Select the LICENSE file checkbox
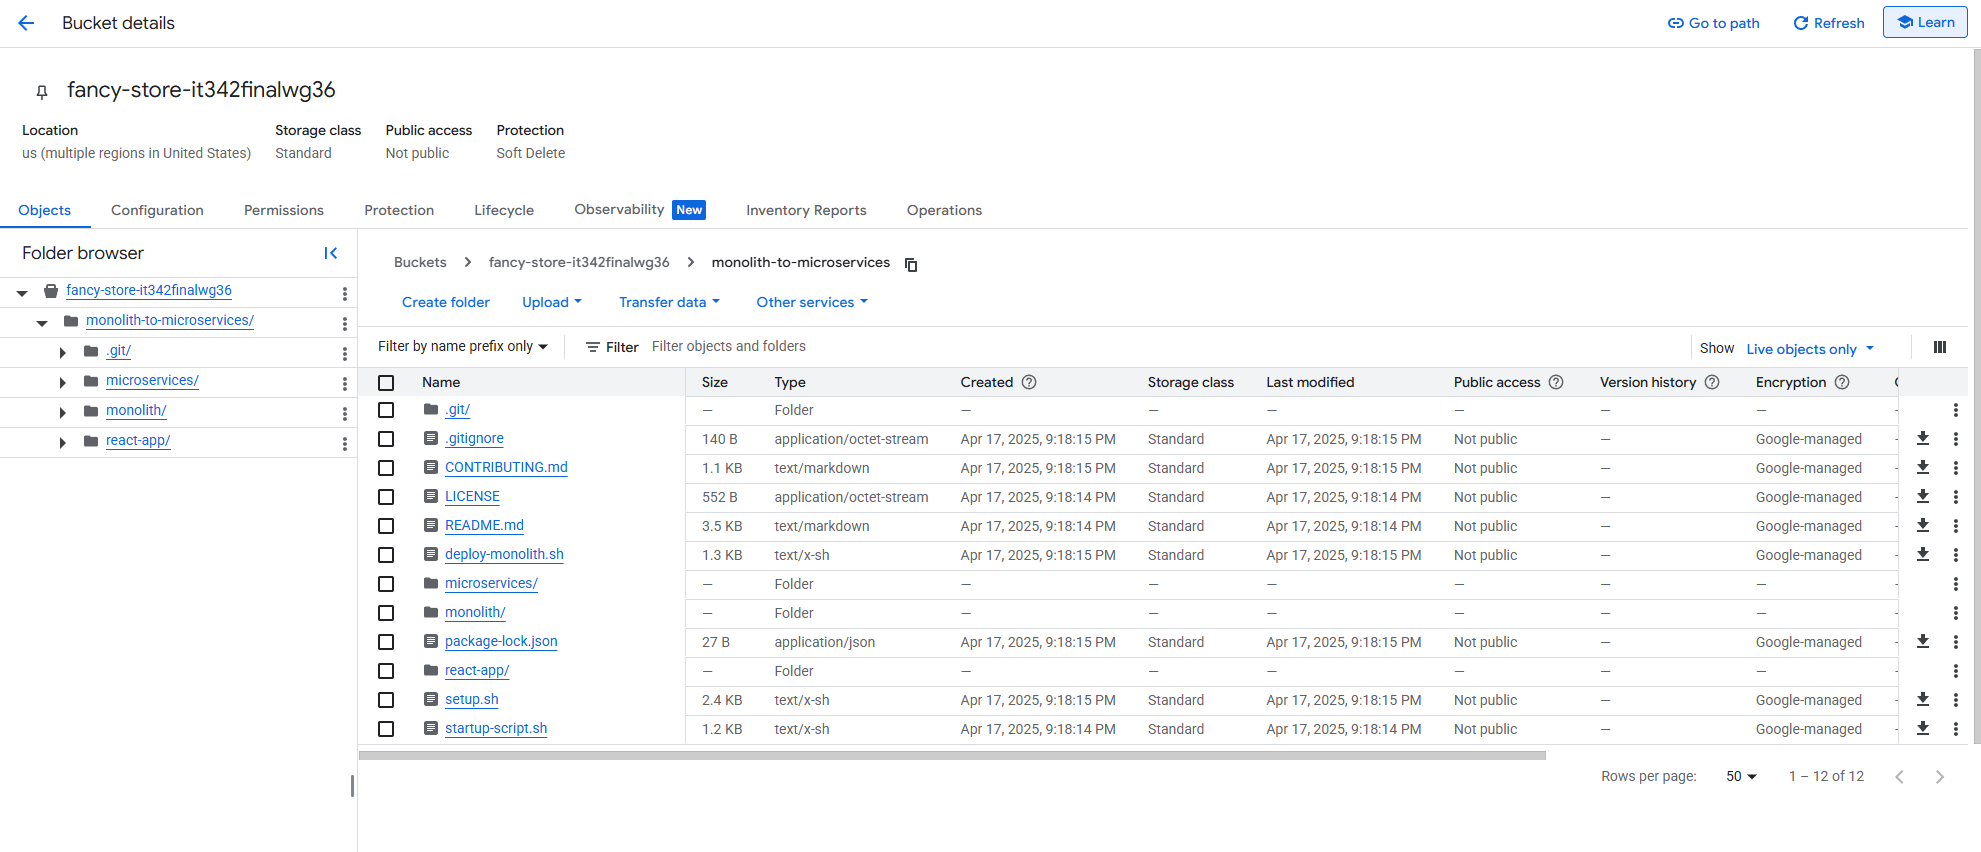 [x=386, y=497]
